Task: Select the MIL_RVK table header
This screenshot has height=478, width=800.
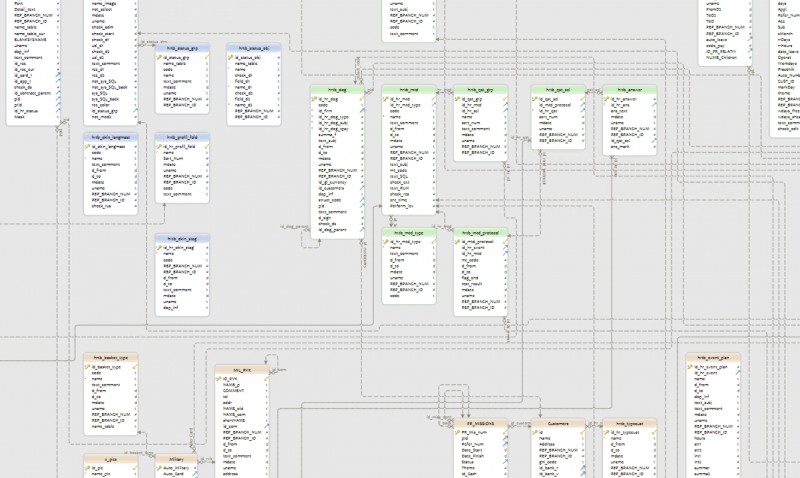Action: coord(242,370)
